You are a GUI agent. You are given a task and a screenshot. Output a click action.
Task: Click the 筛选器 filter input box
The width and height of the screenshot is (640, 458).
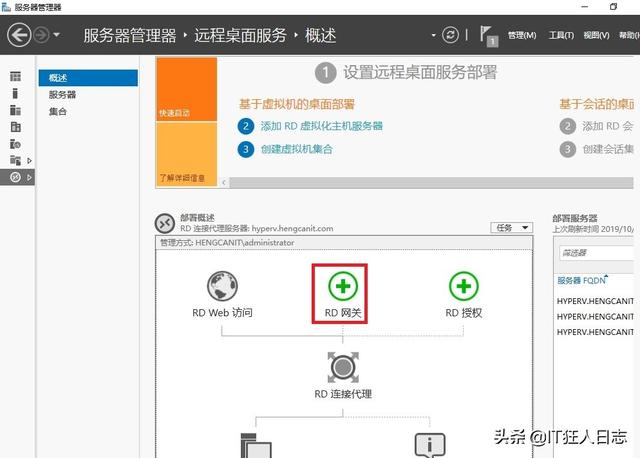point(594,253)
